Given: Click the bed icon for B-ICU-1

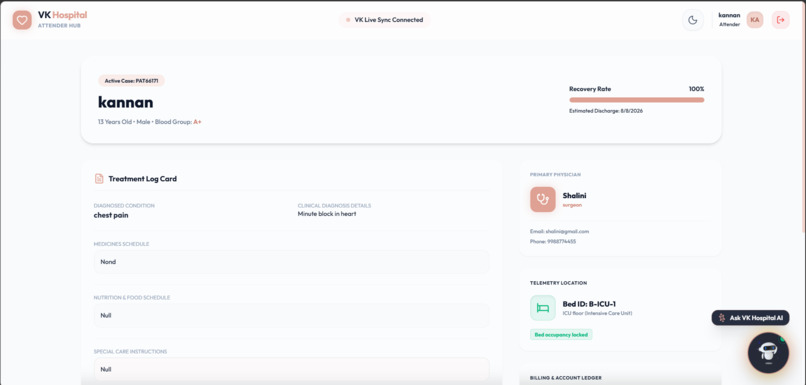Looking at the screenshot, I should [543, 308].
